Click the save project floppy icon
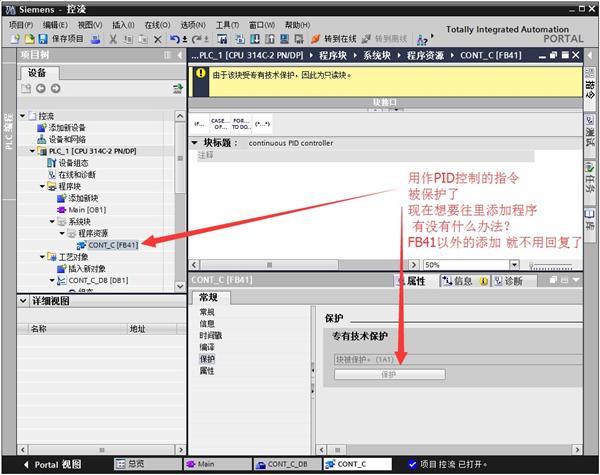The height and width of the screenshot is (475, 600). coord(43,39)
